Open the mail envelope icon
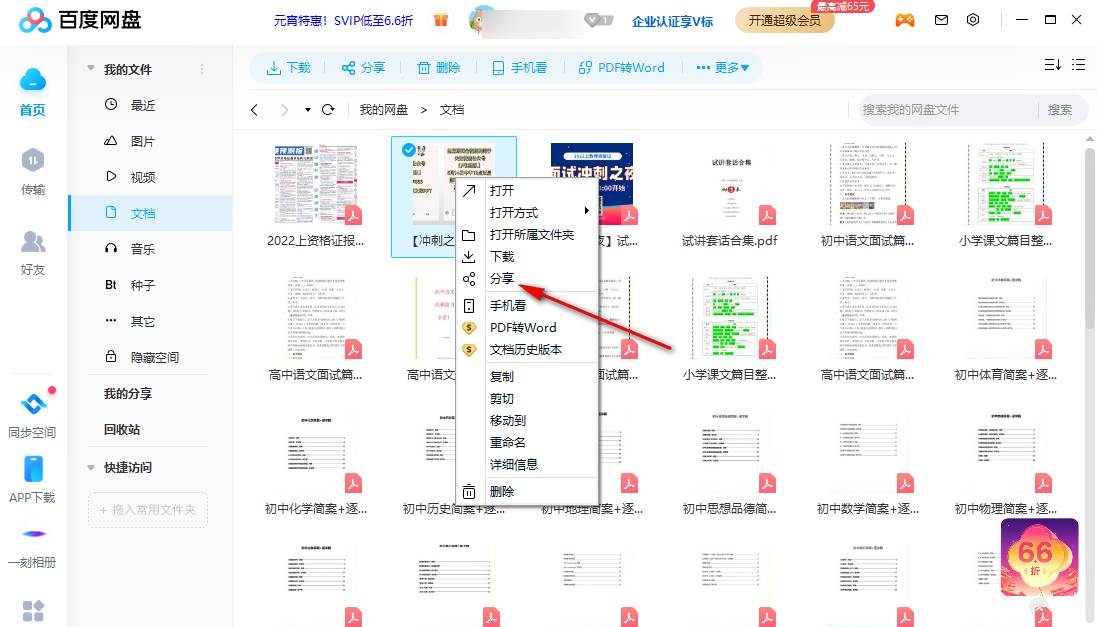Screen dimensions: 1097x627 click(x=941, y=20)
